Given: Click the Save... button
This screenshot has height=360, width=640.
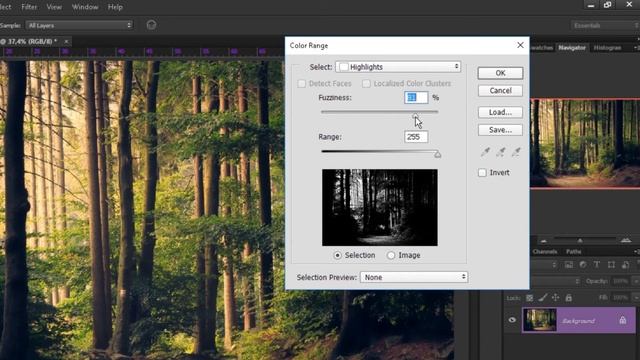Looking at the screenshot, I should pos(500,130).
